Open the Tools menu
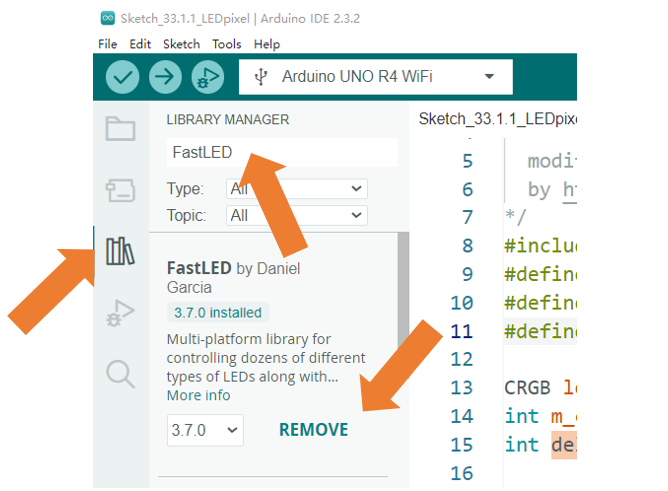The image size is (668, 491). (x=227, y=44)
